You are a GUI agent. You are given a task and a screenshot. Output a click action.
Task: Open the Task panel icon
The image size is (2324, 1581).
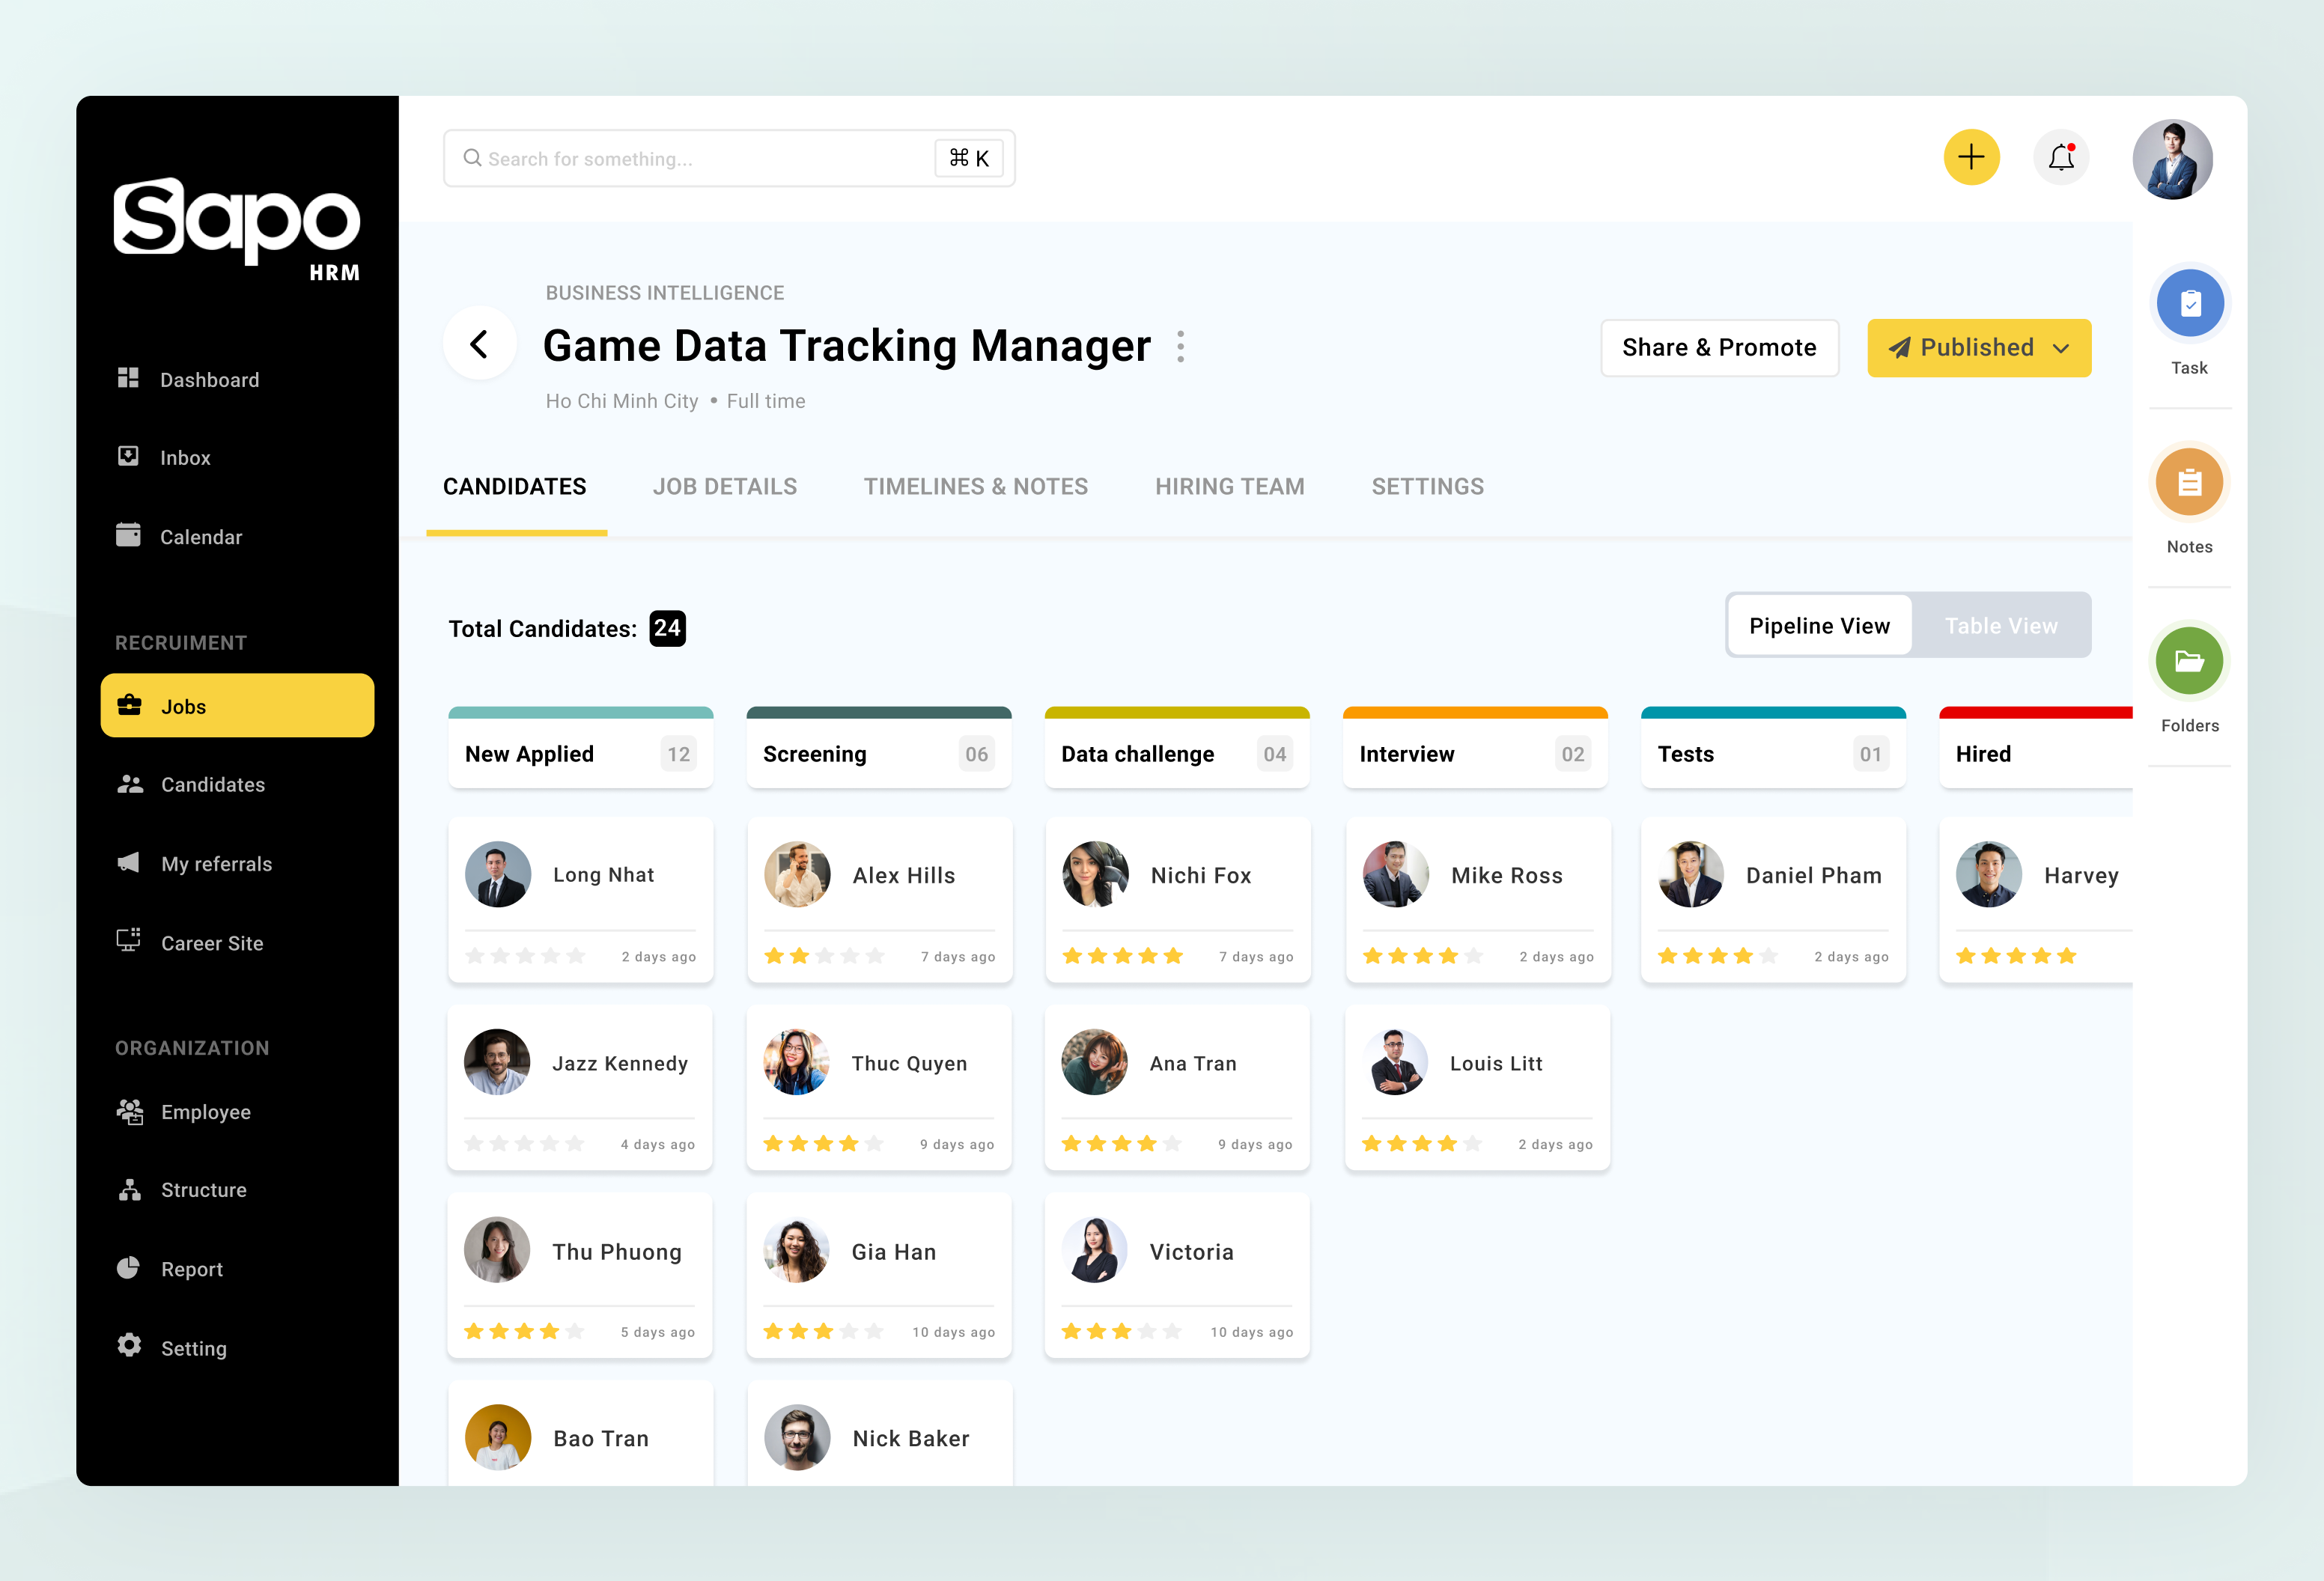coord(2189,304)
